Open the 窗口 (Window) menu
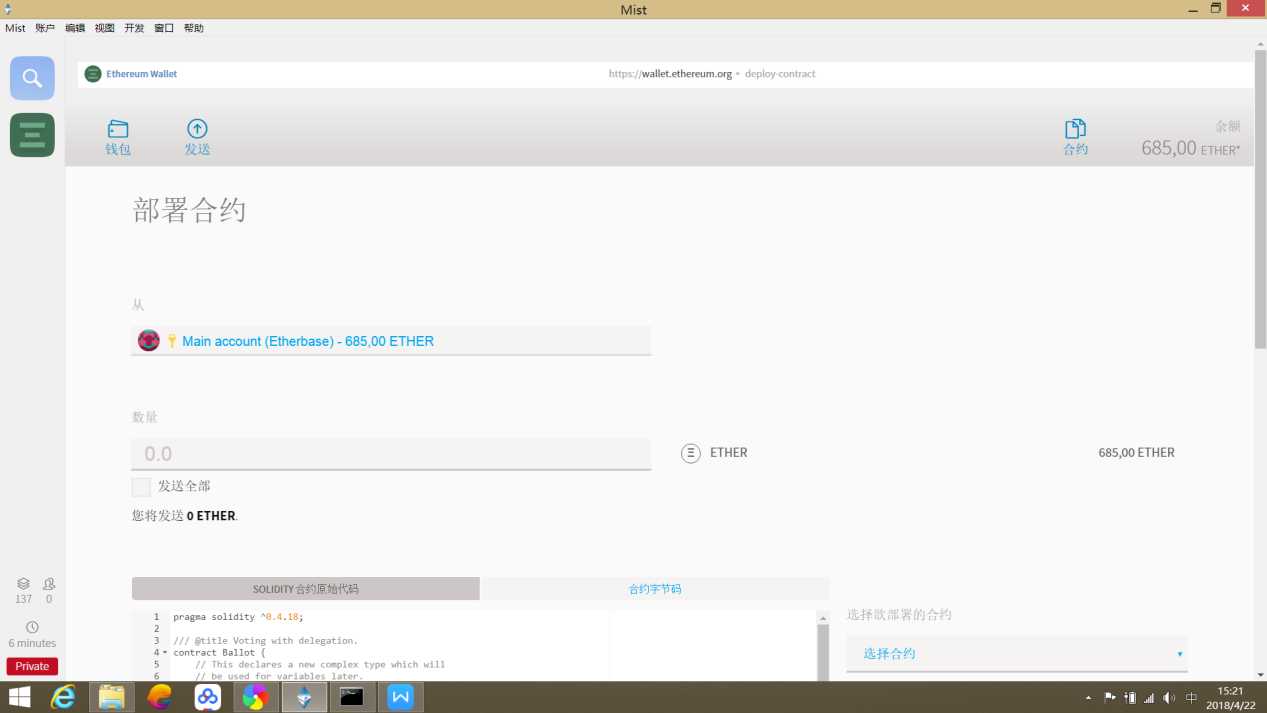 (x=164, y=28)
